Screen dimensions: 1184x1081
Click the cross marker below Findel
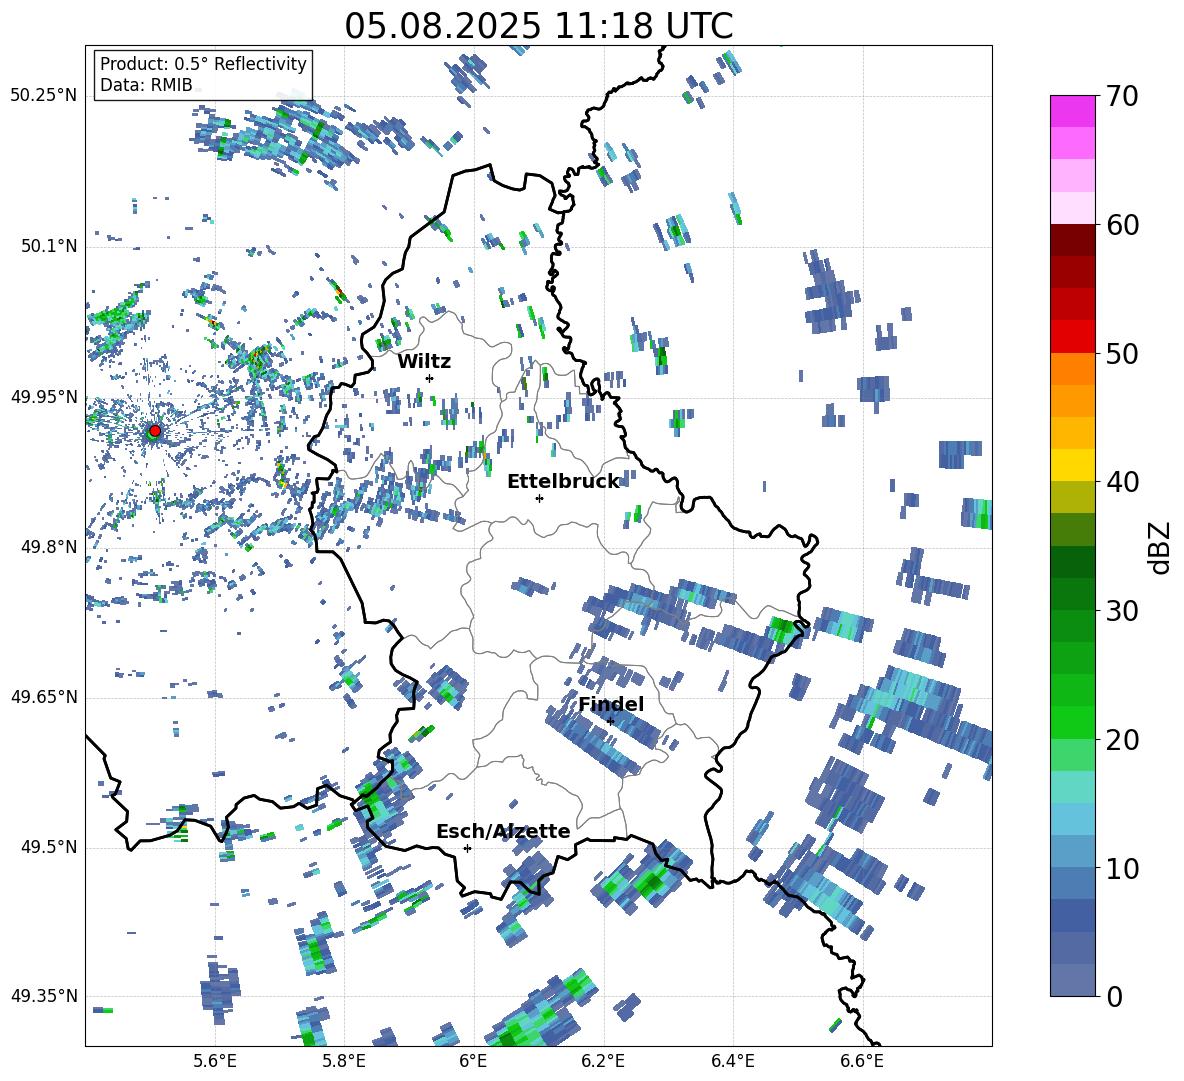click(x=610, y=722)
